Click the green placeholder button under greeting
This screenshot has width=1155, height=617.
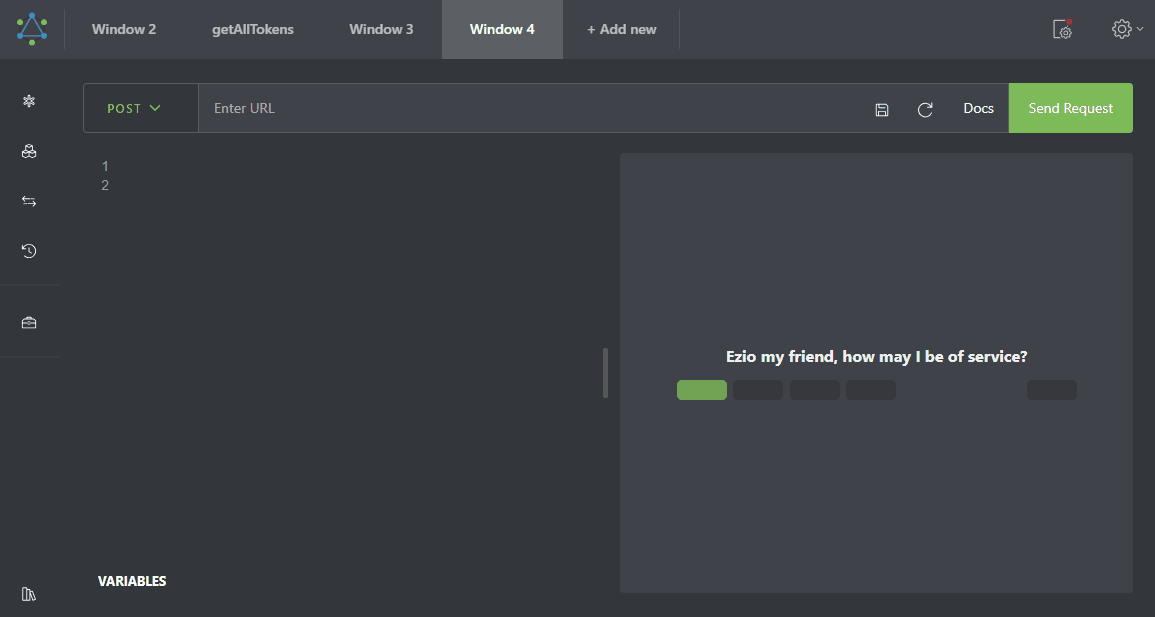(x=702, y=390)
